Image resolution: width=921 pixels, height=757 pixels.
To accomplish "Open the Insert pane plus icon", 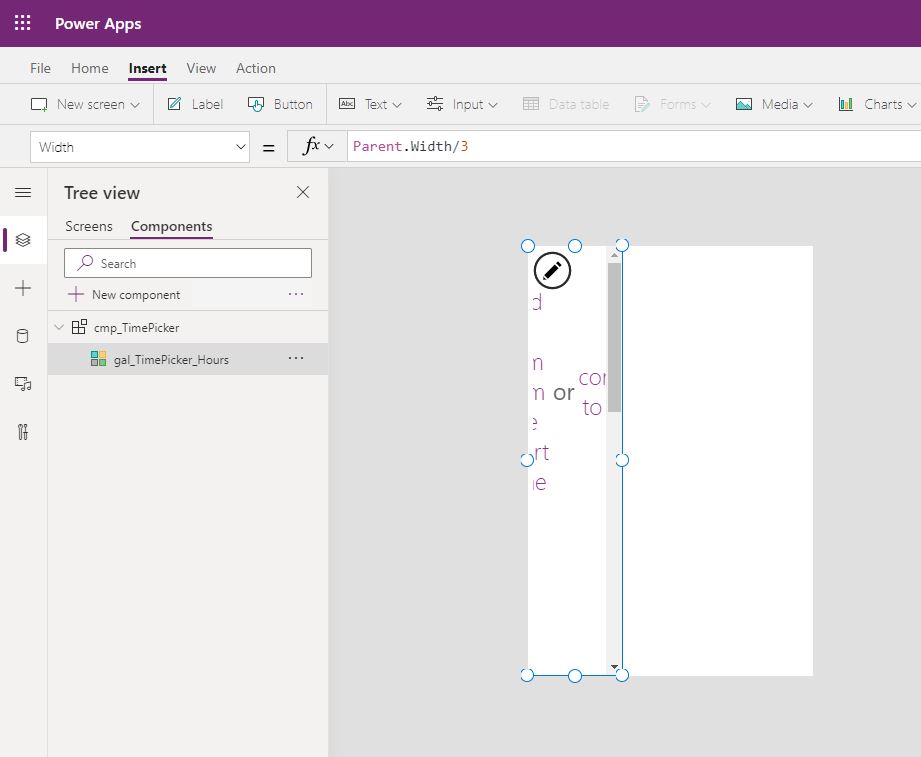I will pyautogui.click(x=23, y=288).
